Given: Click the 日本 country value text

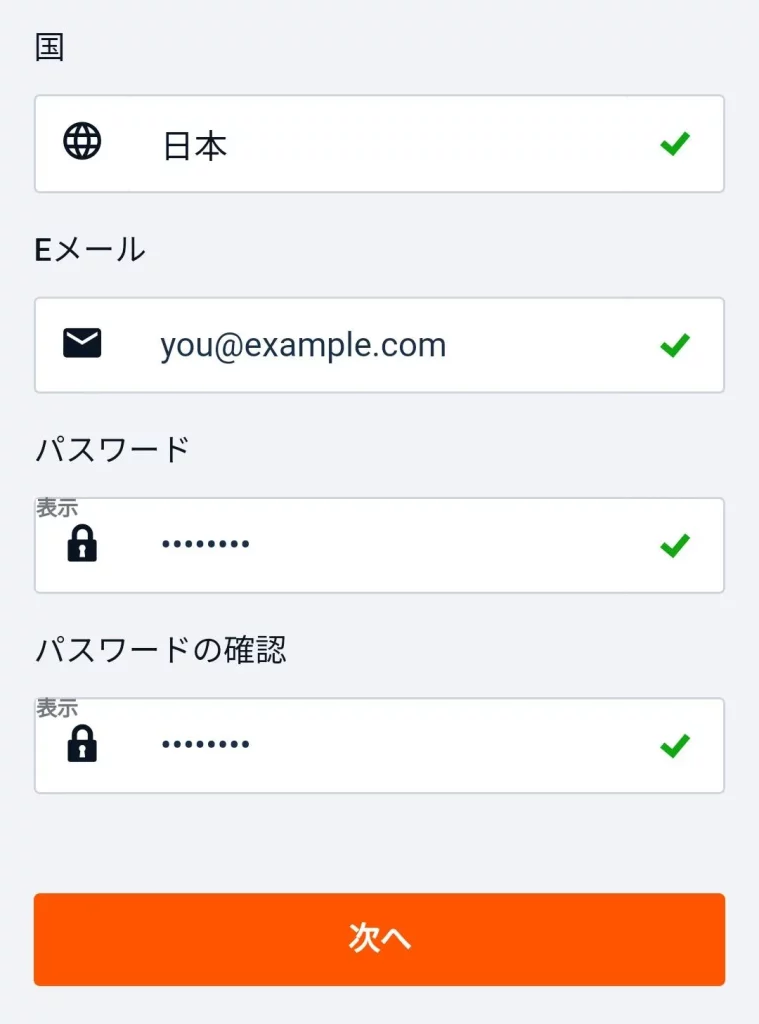Looking at the screenshot, I should click(x=195, y=146).
